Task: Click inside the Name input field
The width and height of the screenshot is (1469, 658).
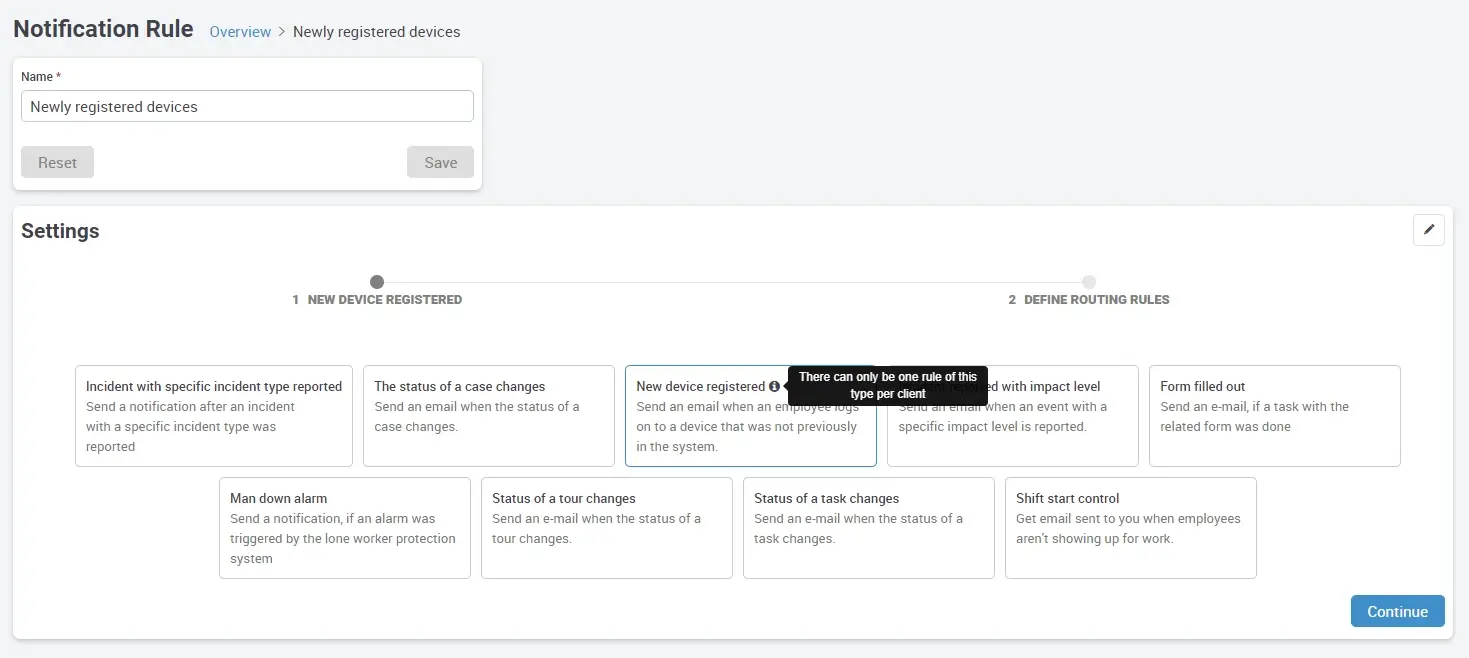Action: [246, 106]
